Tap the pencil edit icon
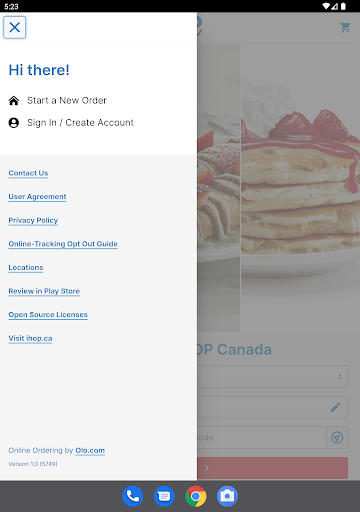360x512 pixels. [336, 407]
